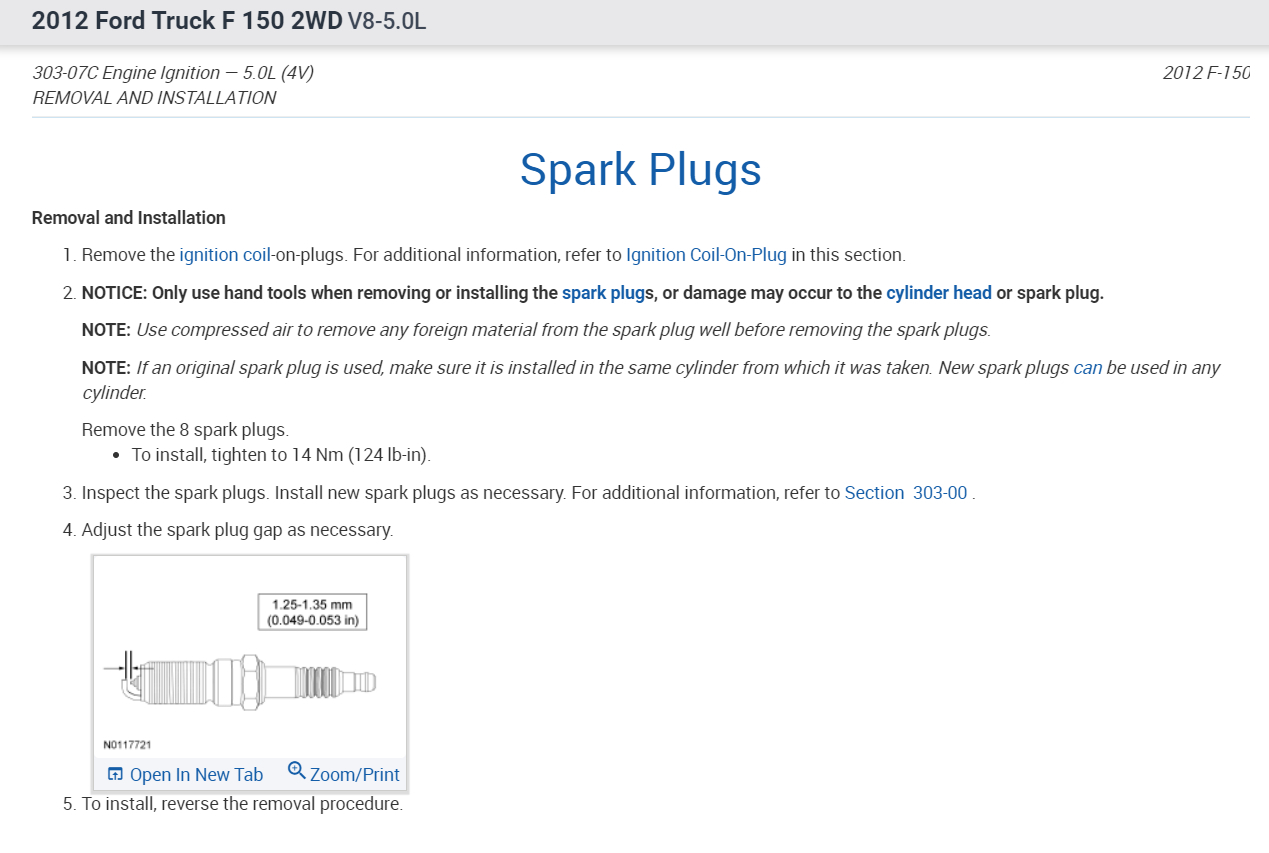Click the "Removal and Installation" bold subheading
This screenshot has height=853, width=1269.
[129, 218]
